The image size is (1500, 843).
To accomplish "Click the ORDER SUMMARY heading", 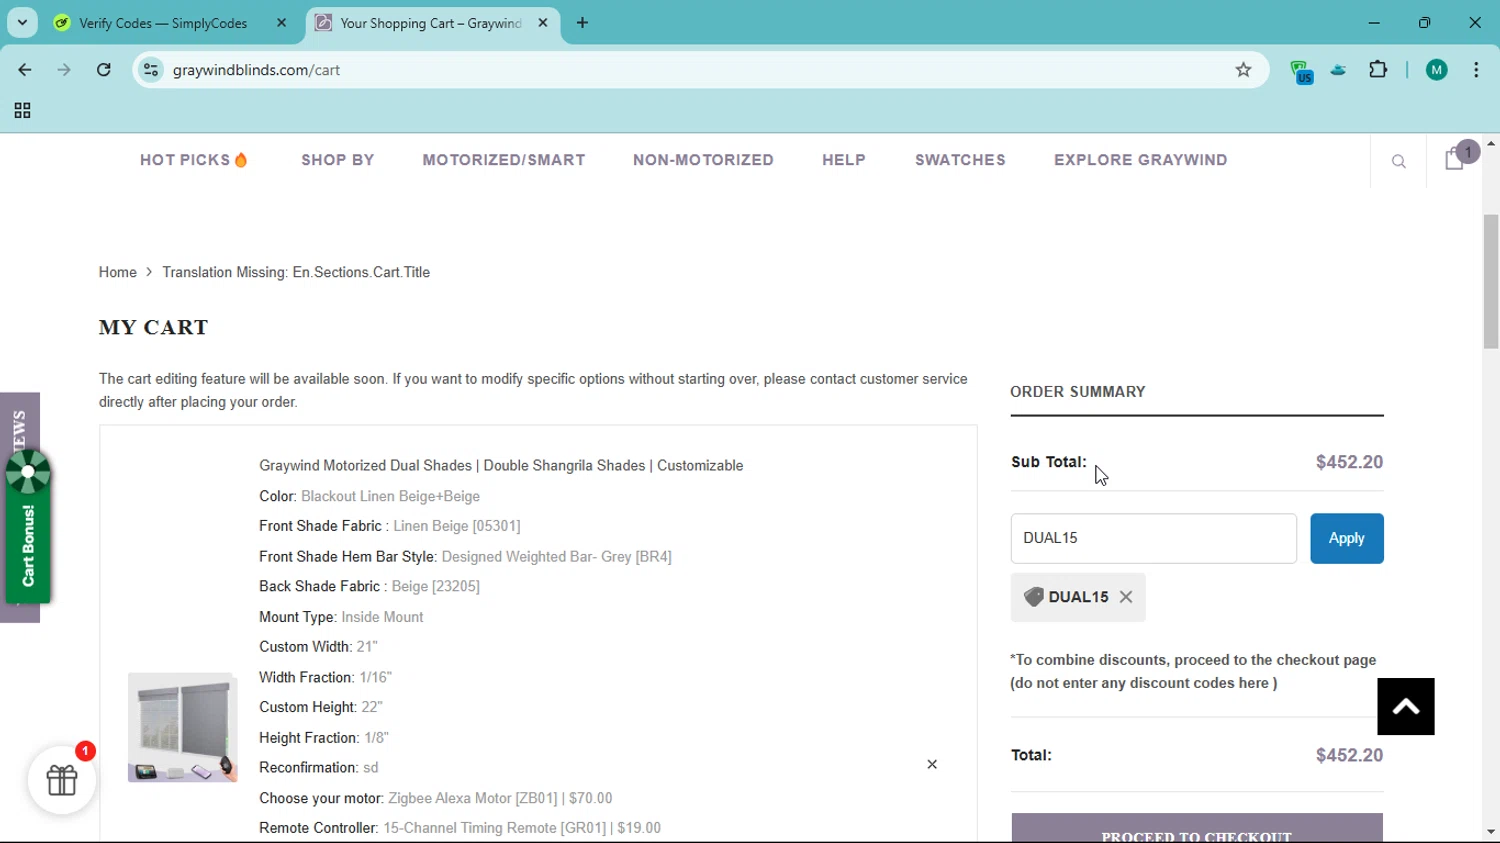I will tap(1078, 392).
